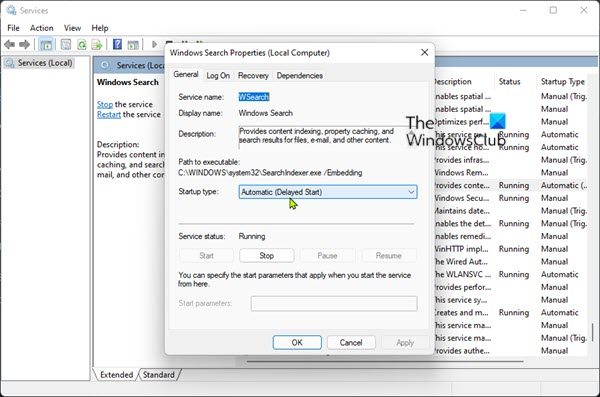Click the Export List toolbar icon

click(x=97, y=45)
